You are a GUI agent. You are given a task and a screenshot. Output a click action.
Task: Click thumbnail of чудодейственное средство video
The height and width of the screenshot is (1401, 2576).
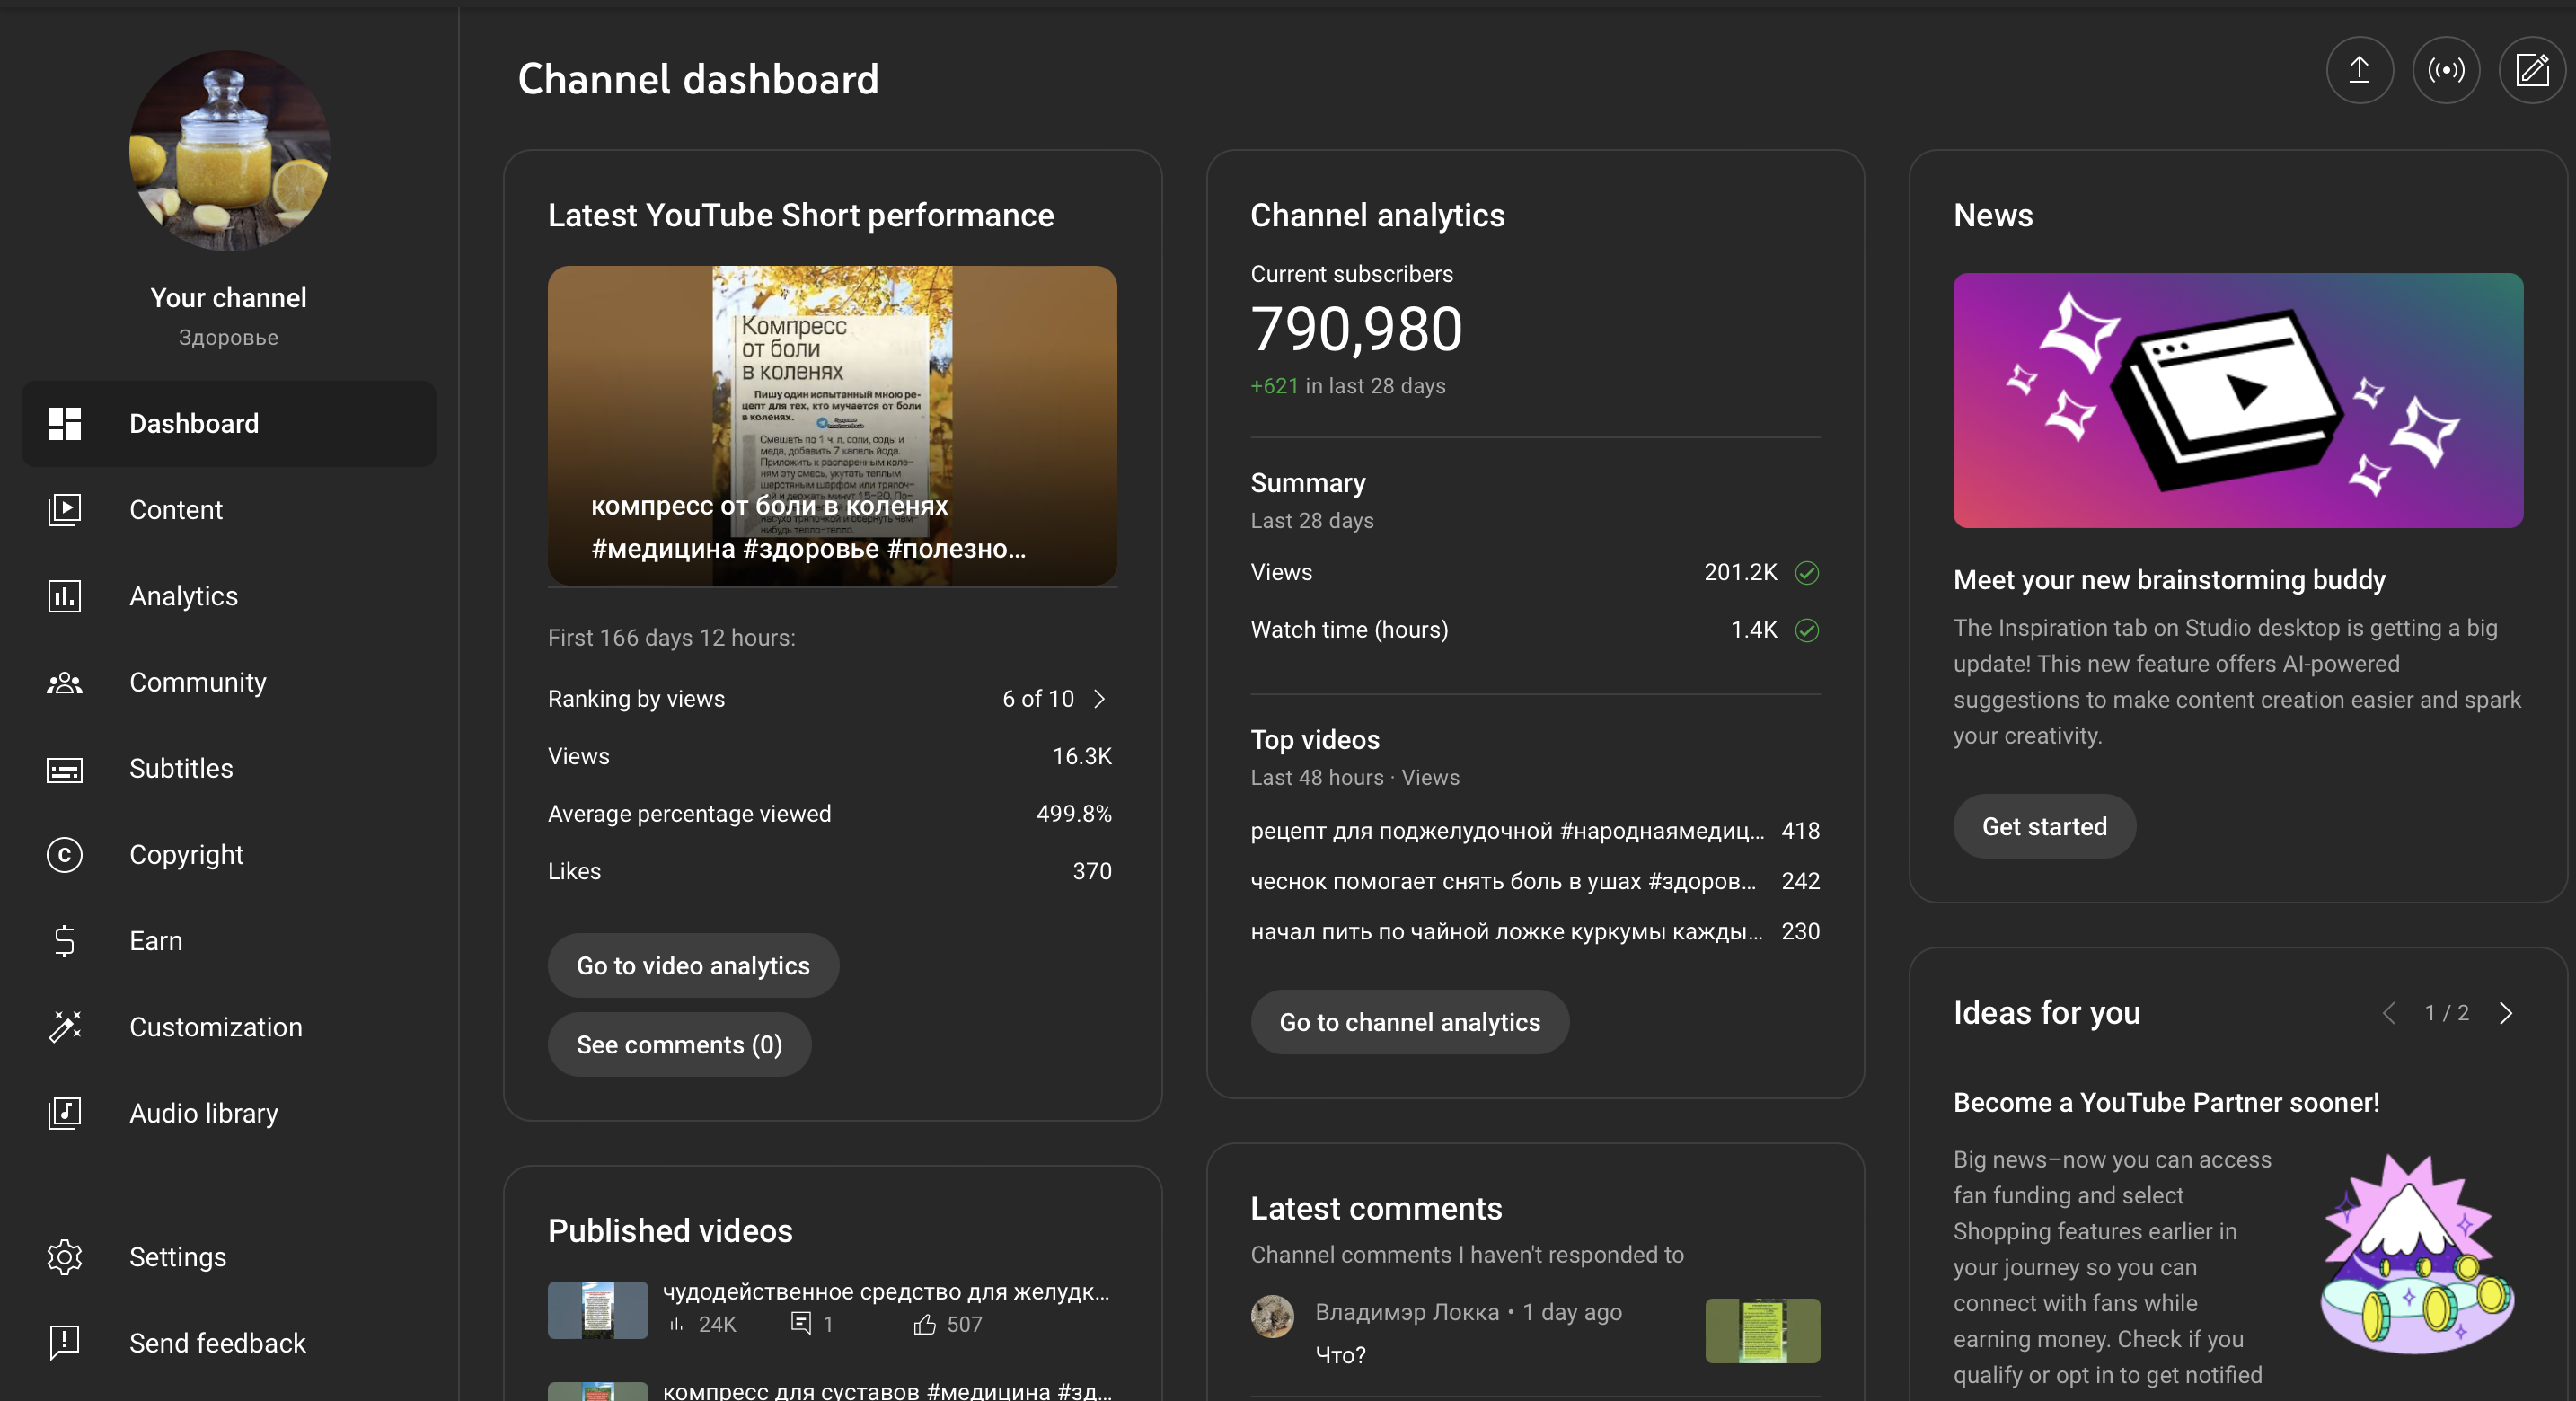point(598,1310)
